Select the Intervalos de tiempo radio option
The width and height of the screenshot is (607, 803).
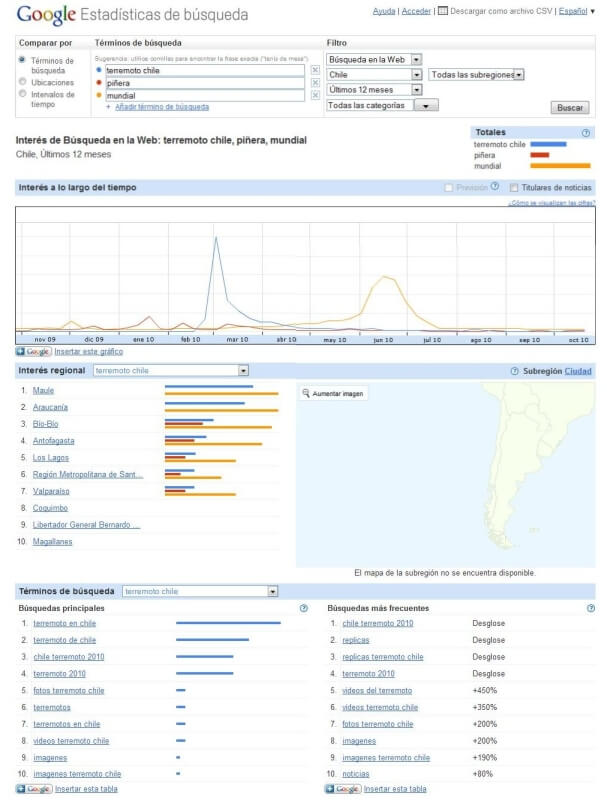point(23,94)
